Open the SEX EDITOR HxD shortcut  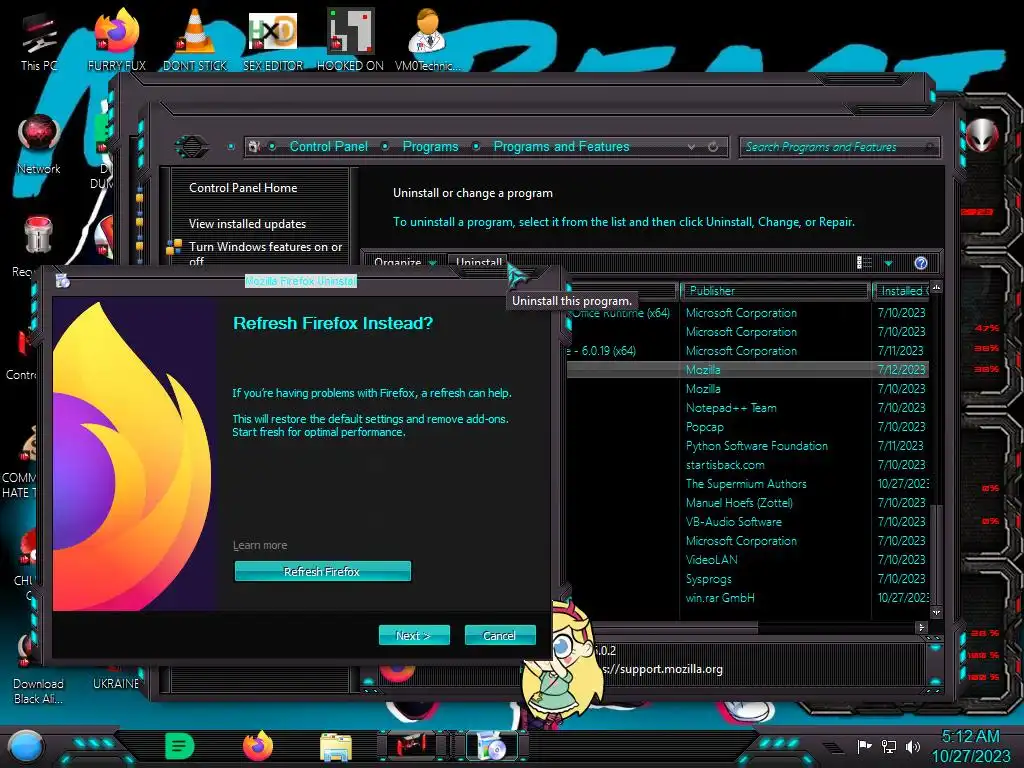(273, 40)
